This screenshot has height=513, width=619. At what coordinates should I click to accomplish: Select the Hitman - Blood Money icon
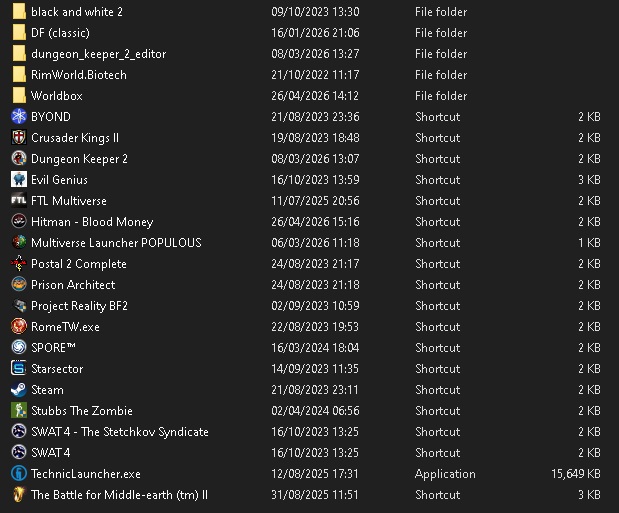tap(19, 221)
